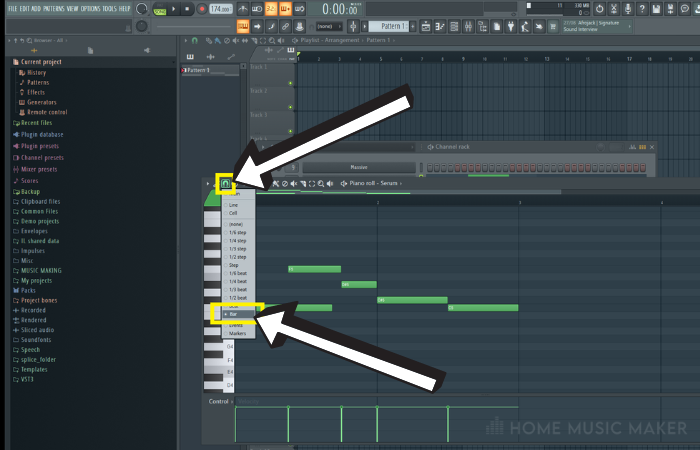Select Line snap option

239,205
